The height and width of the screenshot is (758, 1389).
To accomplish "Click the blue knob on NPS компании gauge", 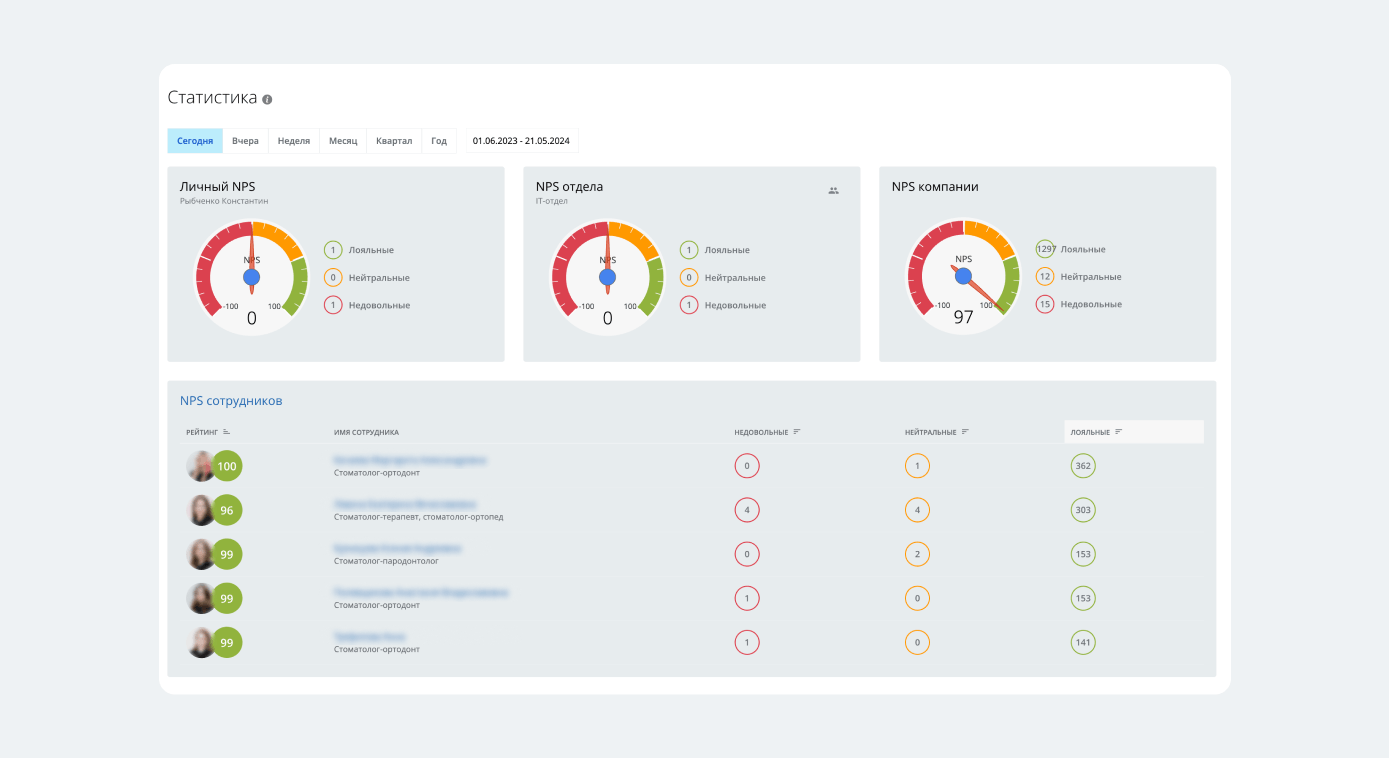I will 963,277.
